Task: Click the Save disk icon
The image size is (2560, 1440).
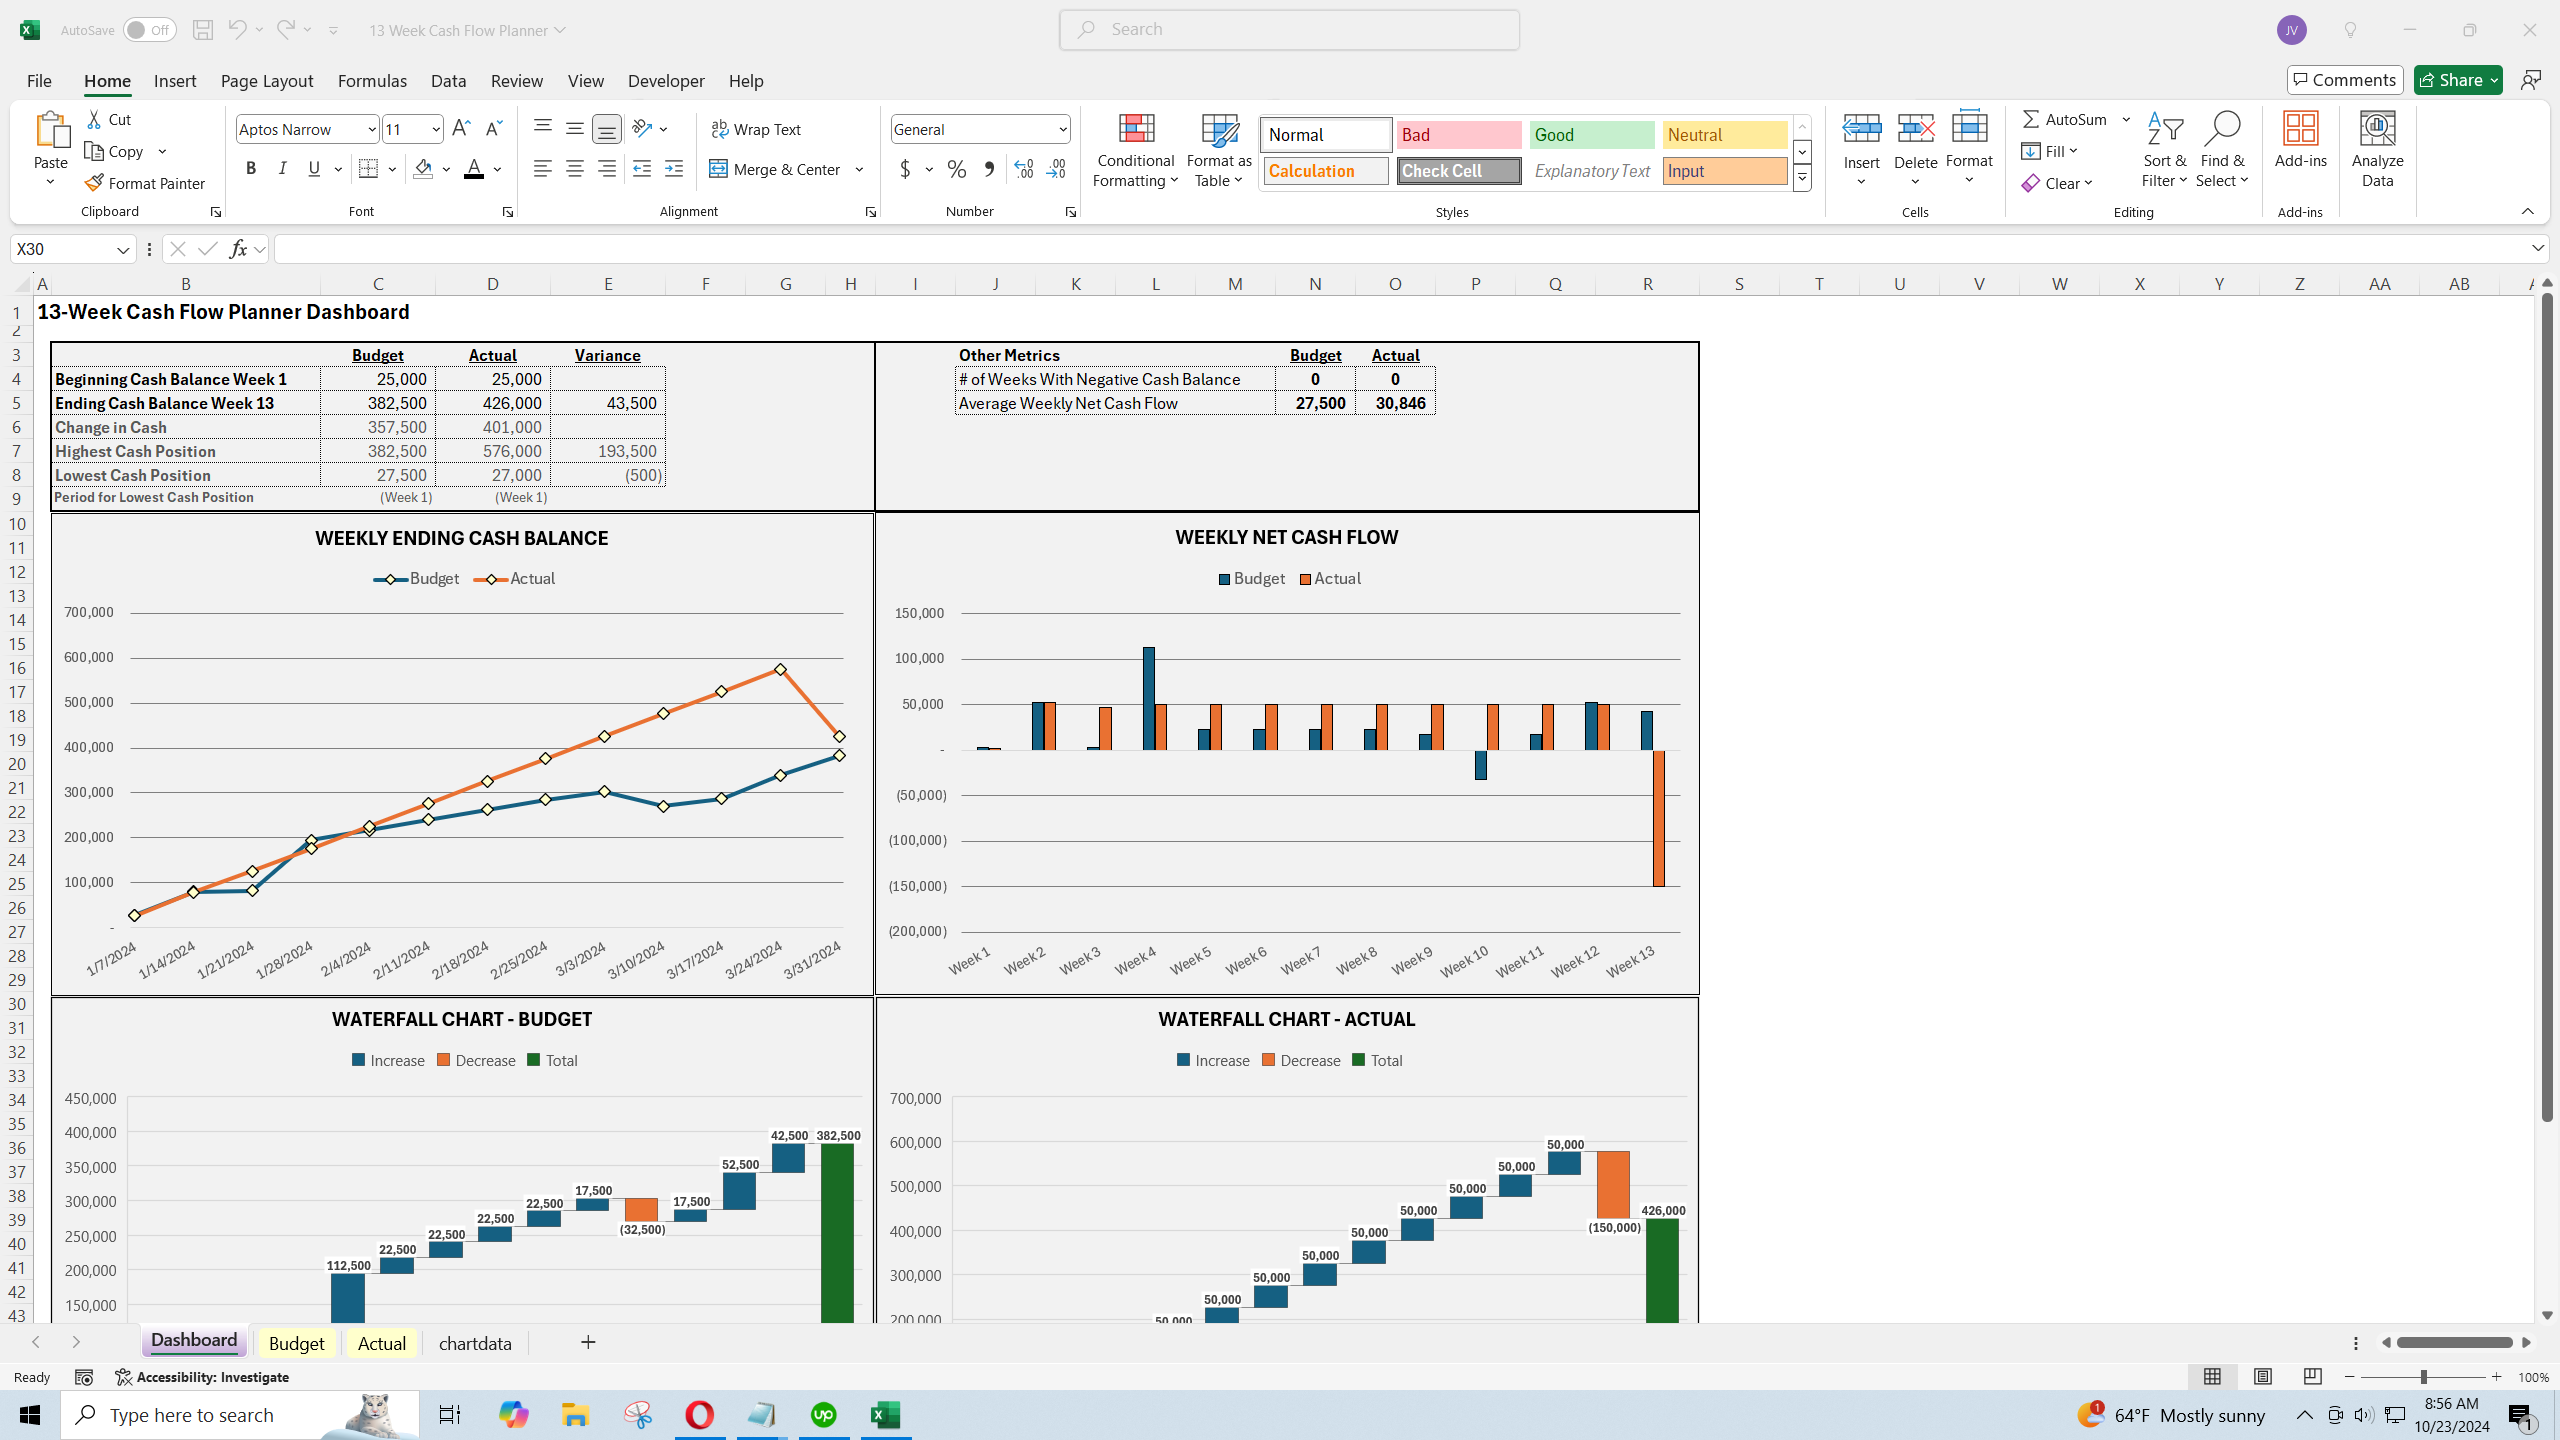Action: (x=202, y=30)
